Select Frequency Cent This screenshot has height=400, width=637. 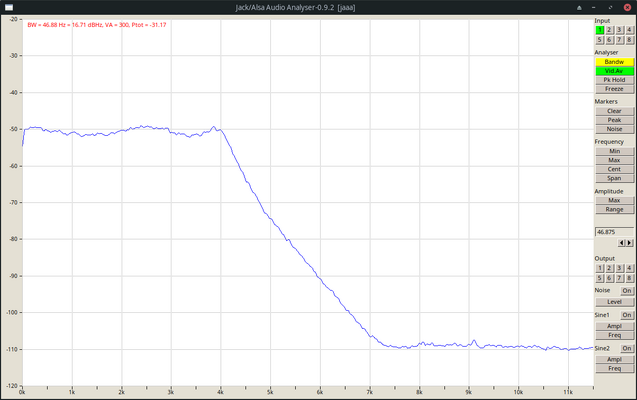click(614, 169)
